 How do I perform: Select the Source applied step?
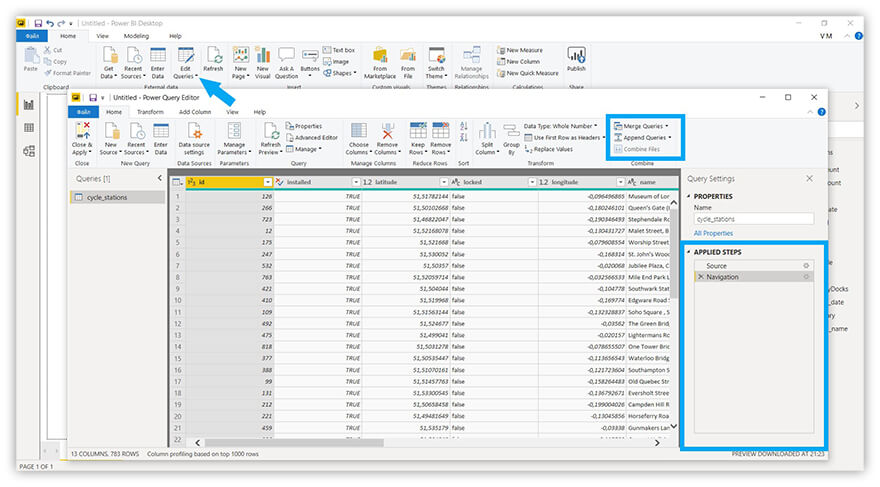[x=754, y=266]
